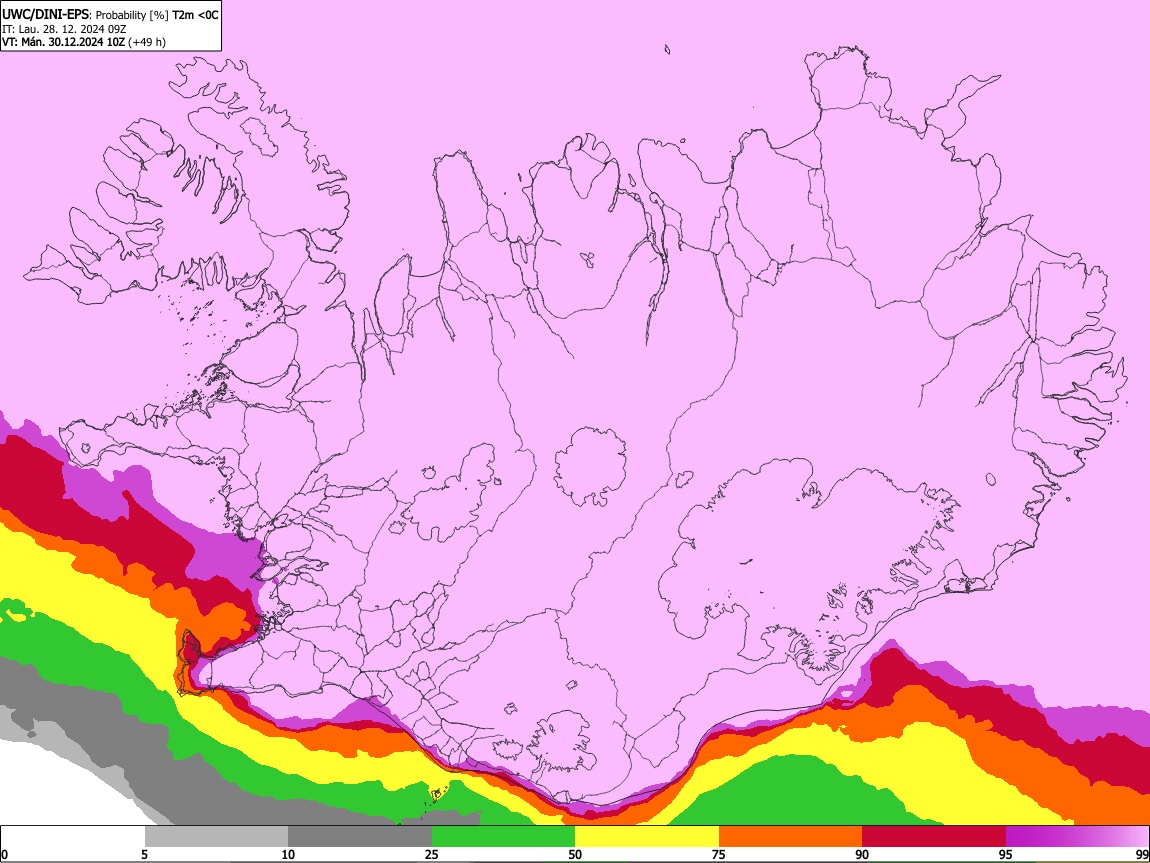The image size is (1150, 863).
Task: Click the orange 75-90 legend segment
Action: 791,837
